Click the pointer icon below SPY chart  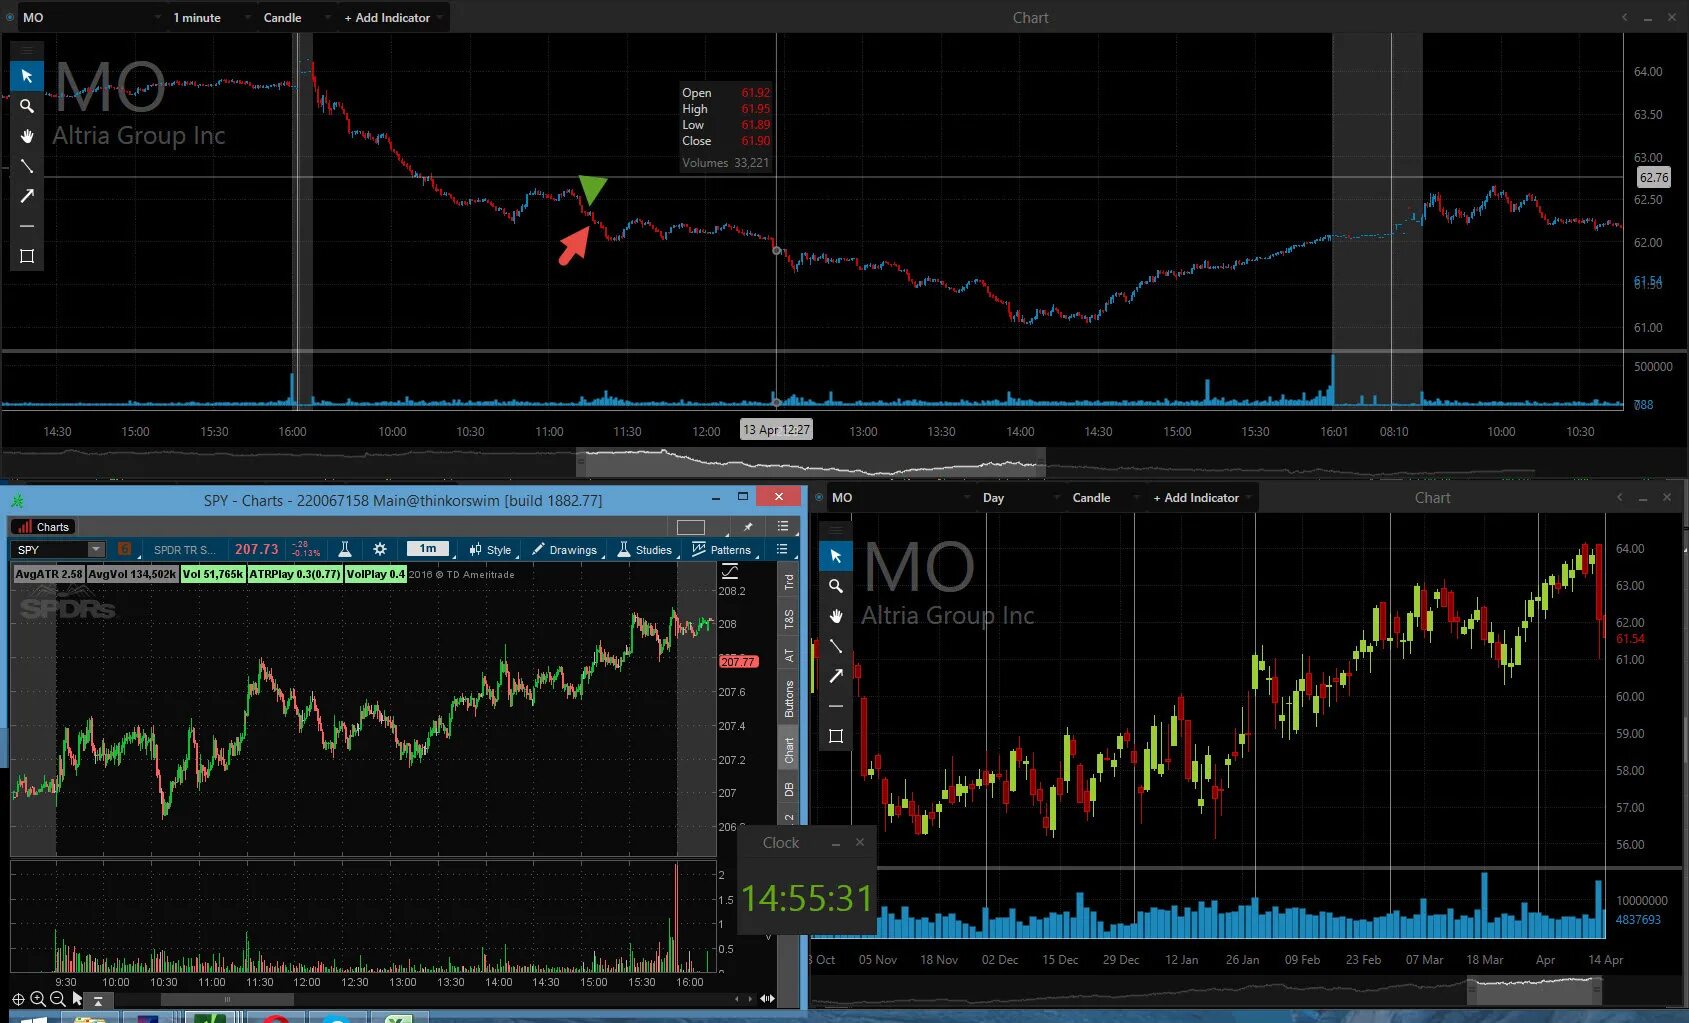point(78,998)
